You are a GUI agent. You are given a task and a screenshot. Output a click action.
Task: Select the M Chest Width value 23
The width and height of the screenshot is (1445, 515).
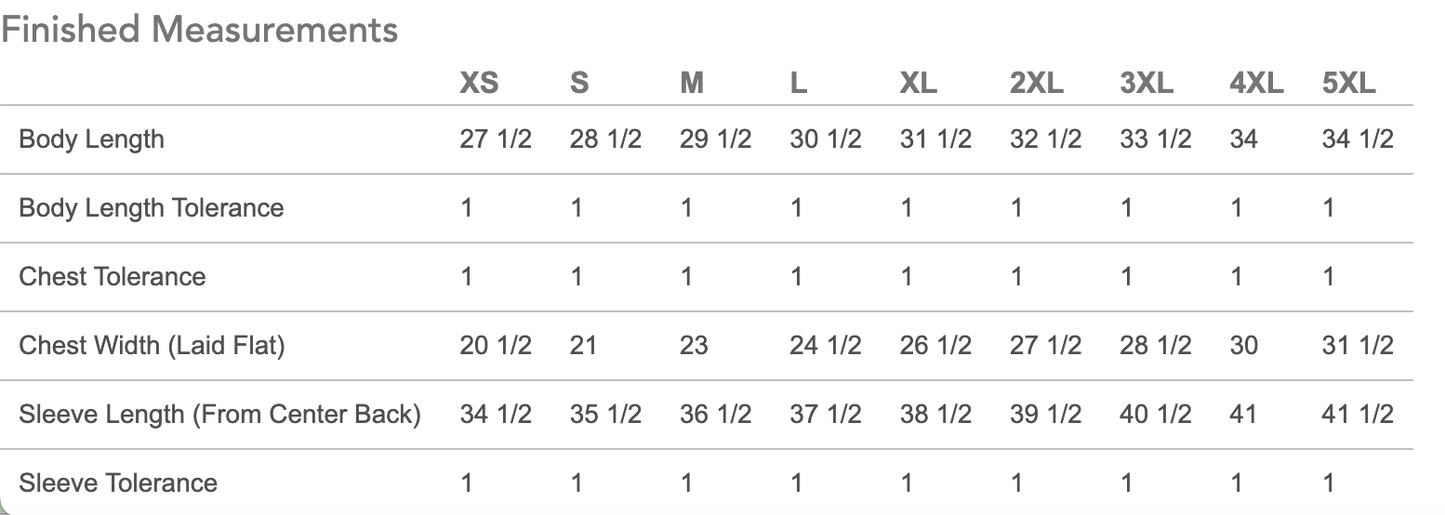click(x=694, y=346)
